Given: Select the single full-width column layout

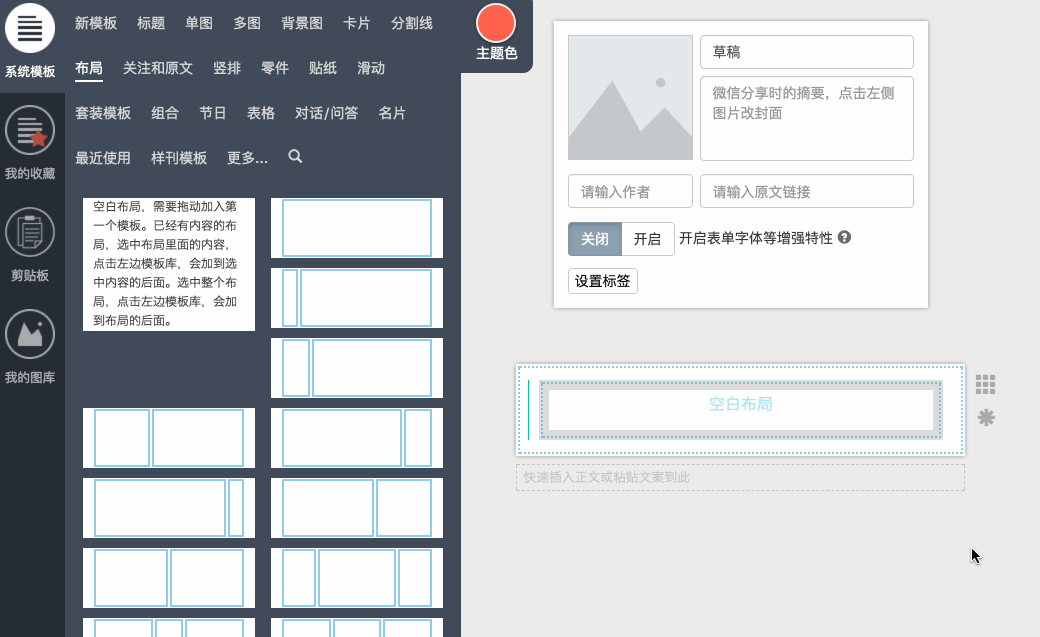Looking at the screenshot, I should click(357, 228).
